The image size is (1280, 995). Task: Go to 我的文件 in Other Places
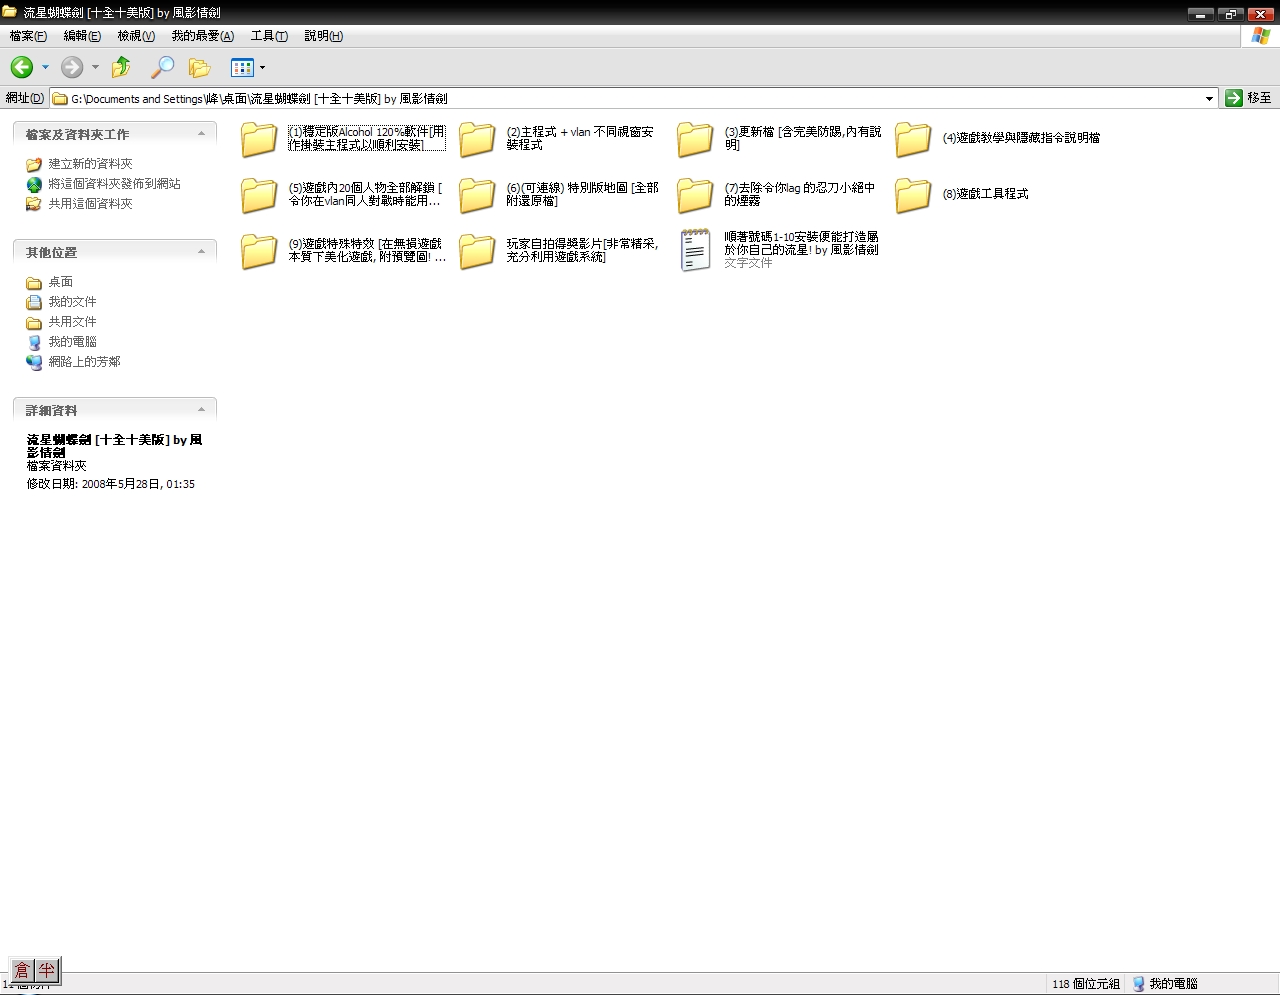click(x=73, y=302)
